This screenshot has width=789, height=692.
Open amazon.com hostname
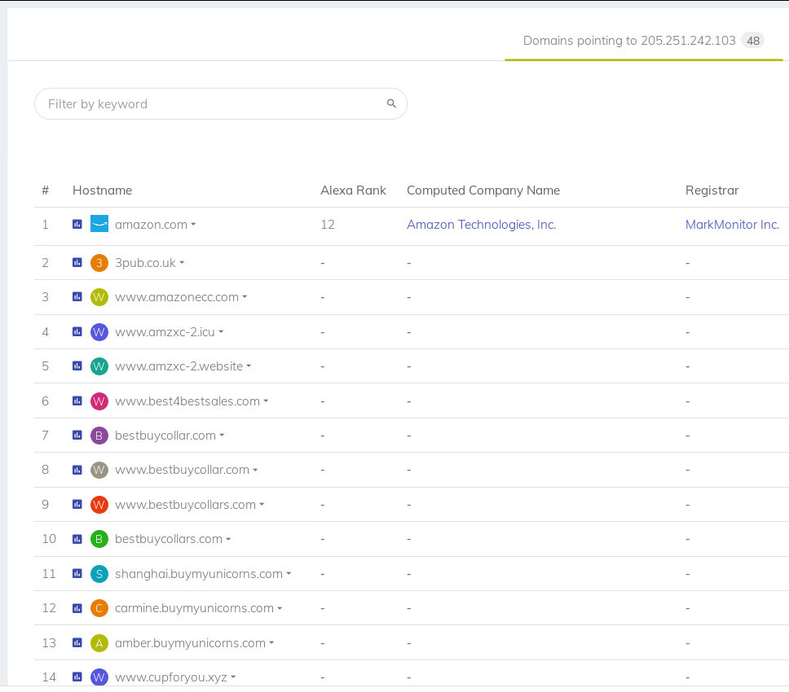(151, 224)
